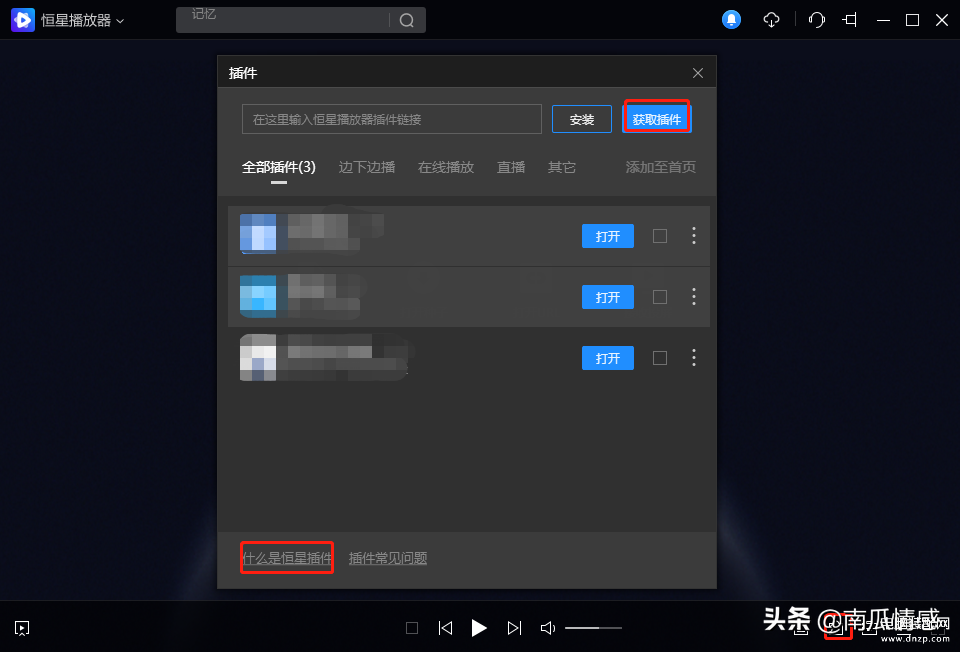This screenshot has height=652, width=960.
Task: Switch to the 其它 tab
Action: [561, 167]
